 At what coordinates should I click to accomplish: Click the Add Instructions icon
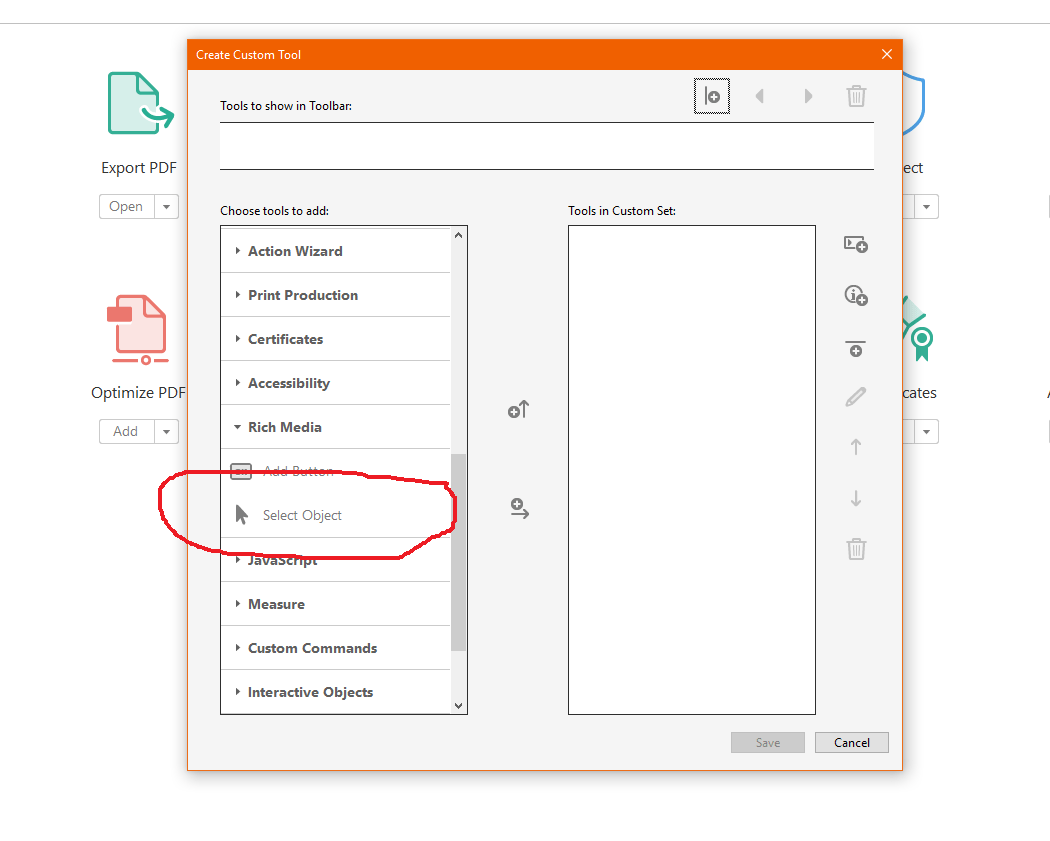(x=856, y=295)
